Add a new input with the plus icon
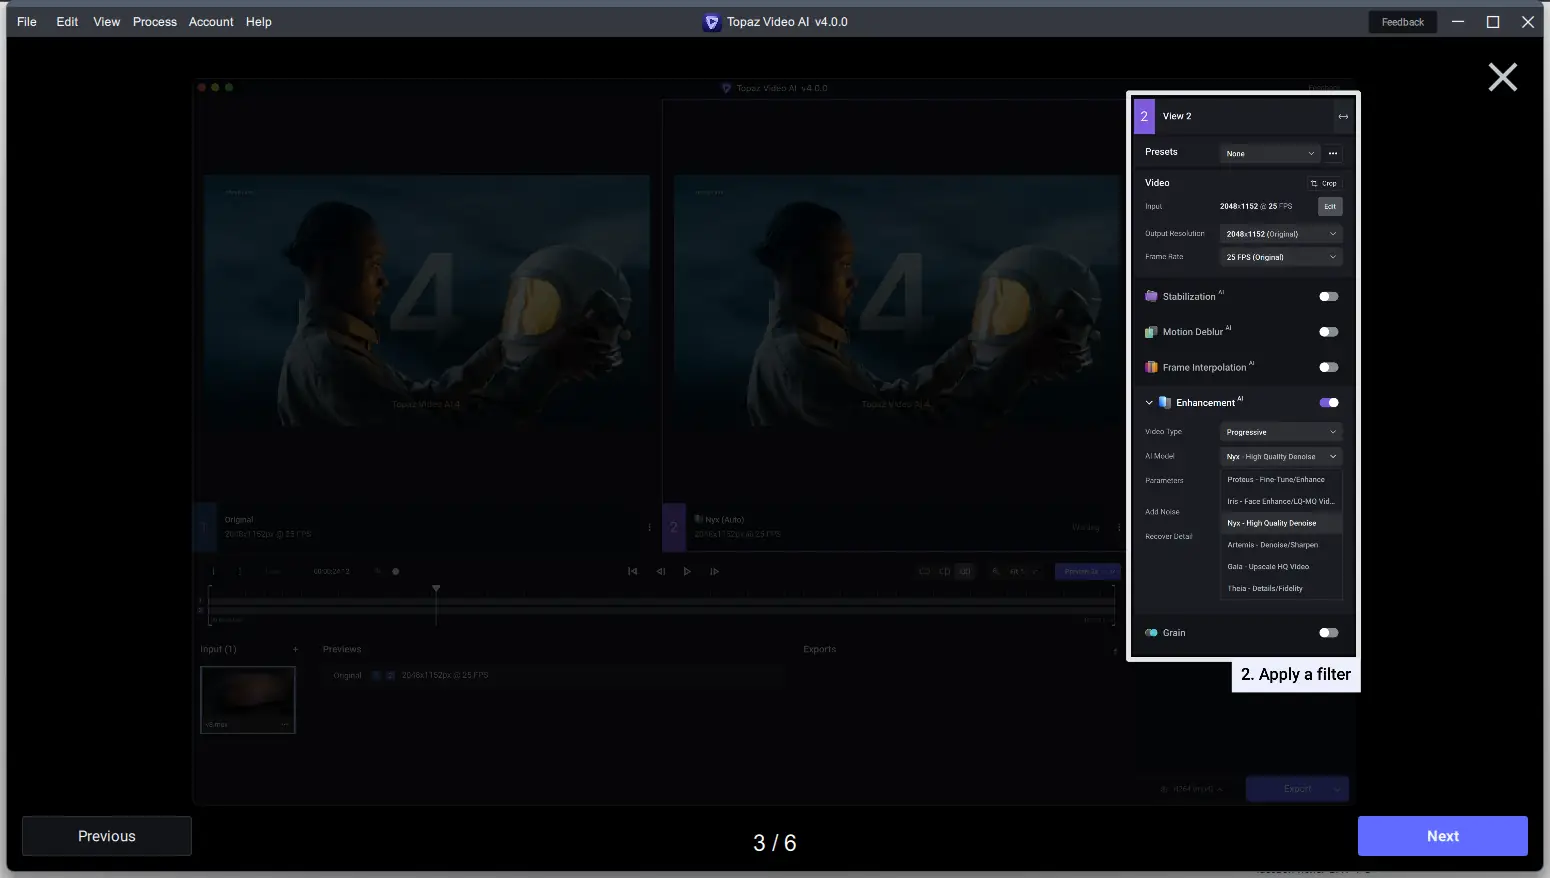 pos(295,650)
